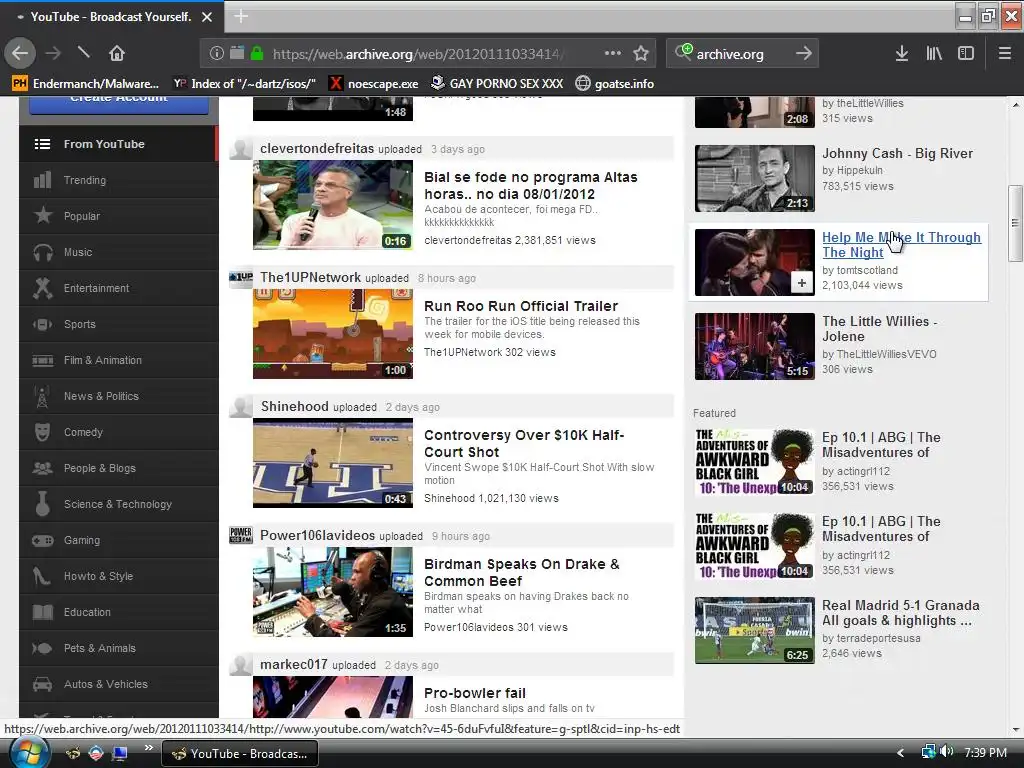Click the taskbar volume speaker icon

[947, 752]
